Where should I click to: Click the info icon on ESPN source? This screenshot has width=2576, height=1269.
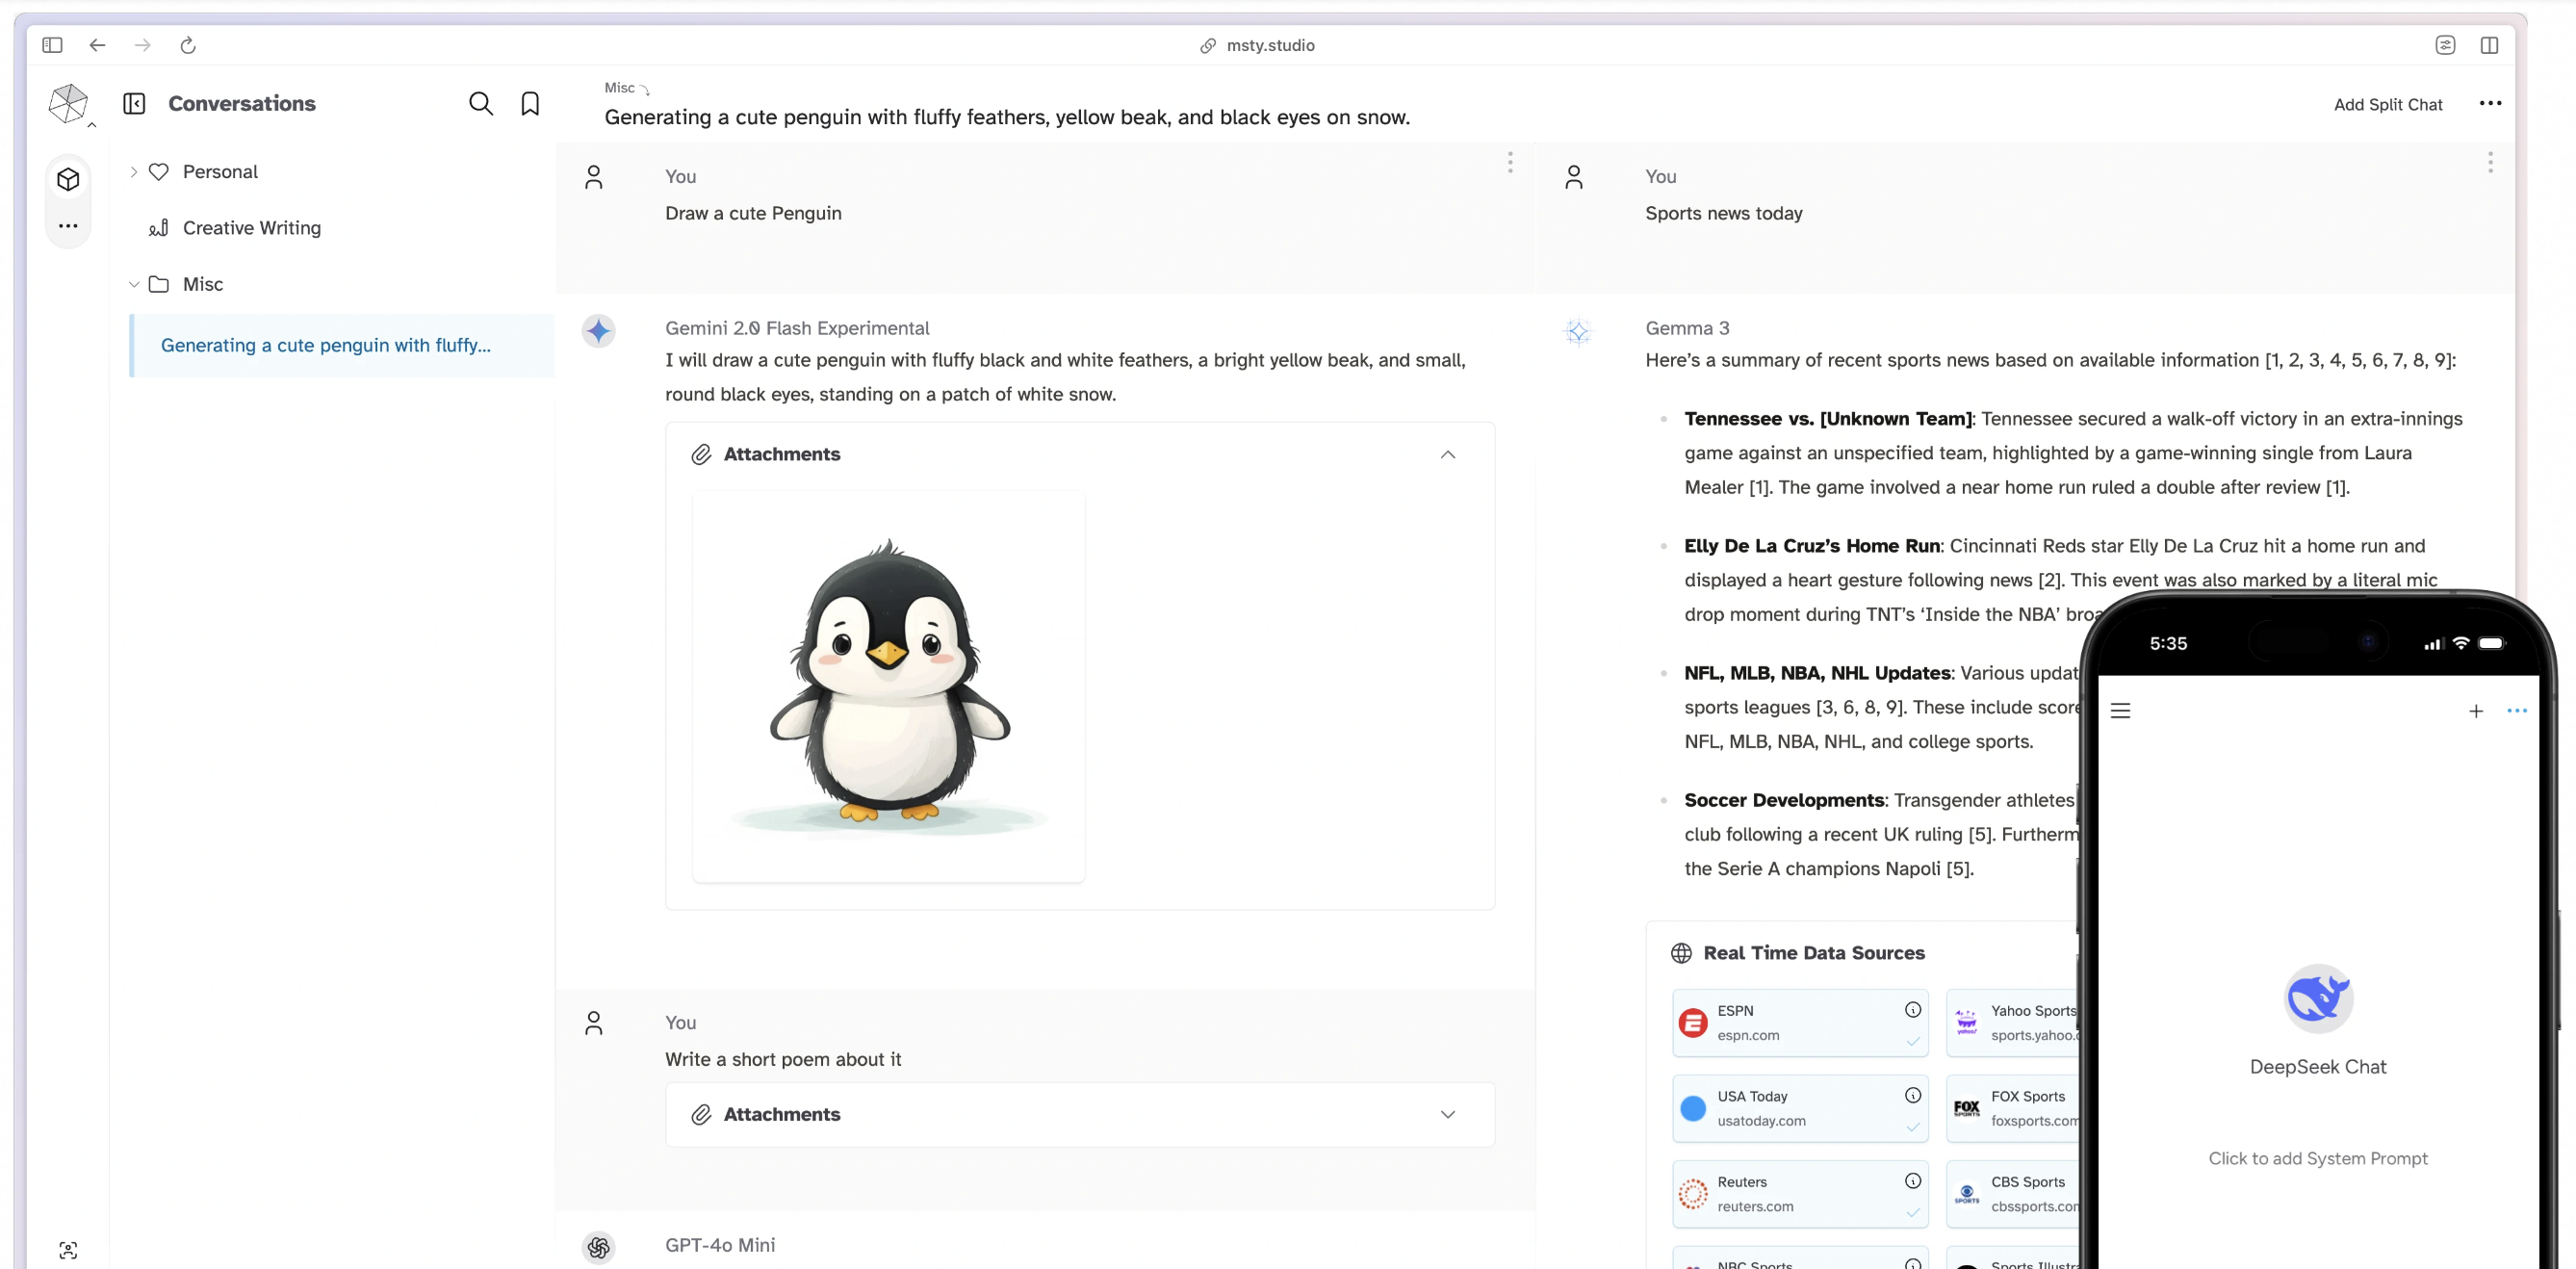(x=1912, y=1009)
